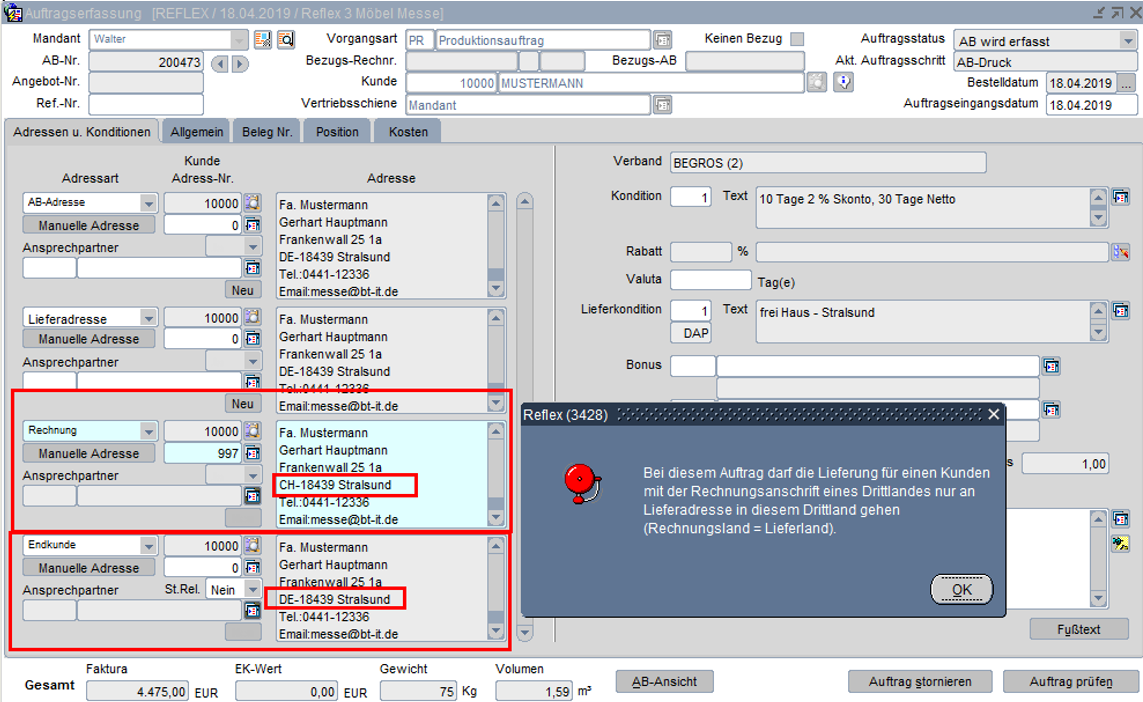
Task: Open the St.Rel. Nein dropdown
Action: click(252, 590)
